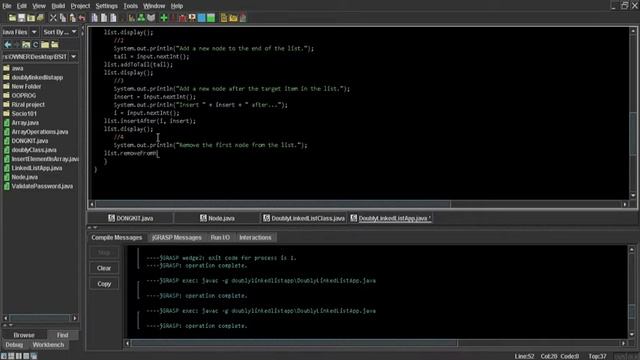Open the File menu
Viewport: 640px width, 360px height.
pos(7,6)
